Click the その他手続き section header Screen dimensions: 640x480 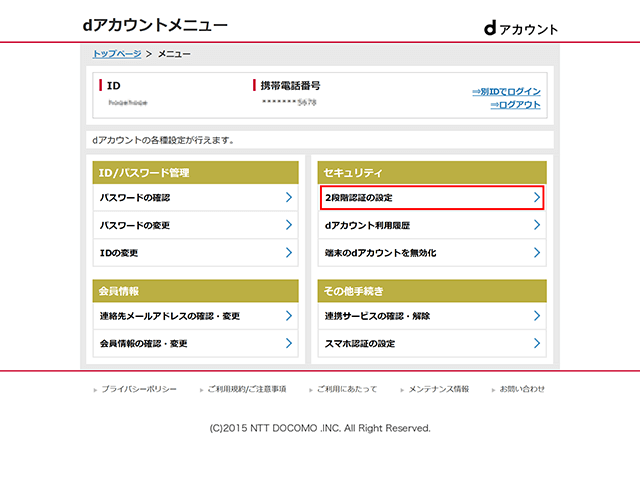tap(432, 291)
